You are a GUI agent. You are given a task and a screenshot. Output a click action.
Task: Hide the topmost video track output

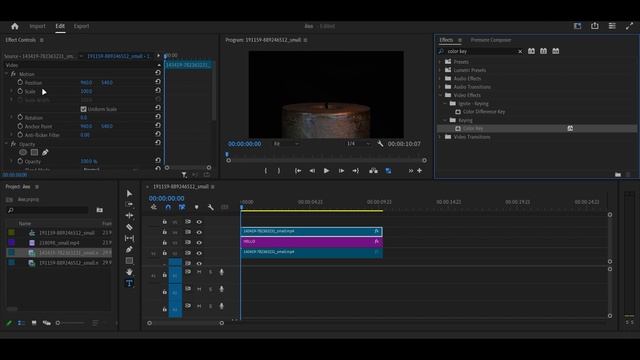click(x=199, y=222)
